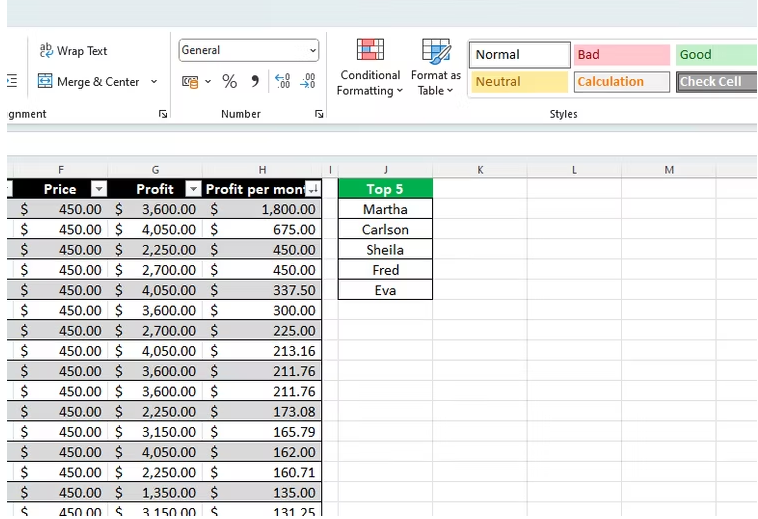Viewport: 758px width, 519px height.
Task: Click the Profit per month header cell
Action: point(262,189)
